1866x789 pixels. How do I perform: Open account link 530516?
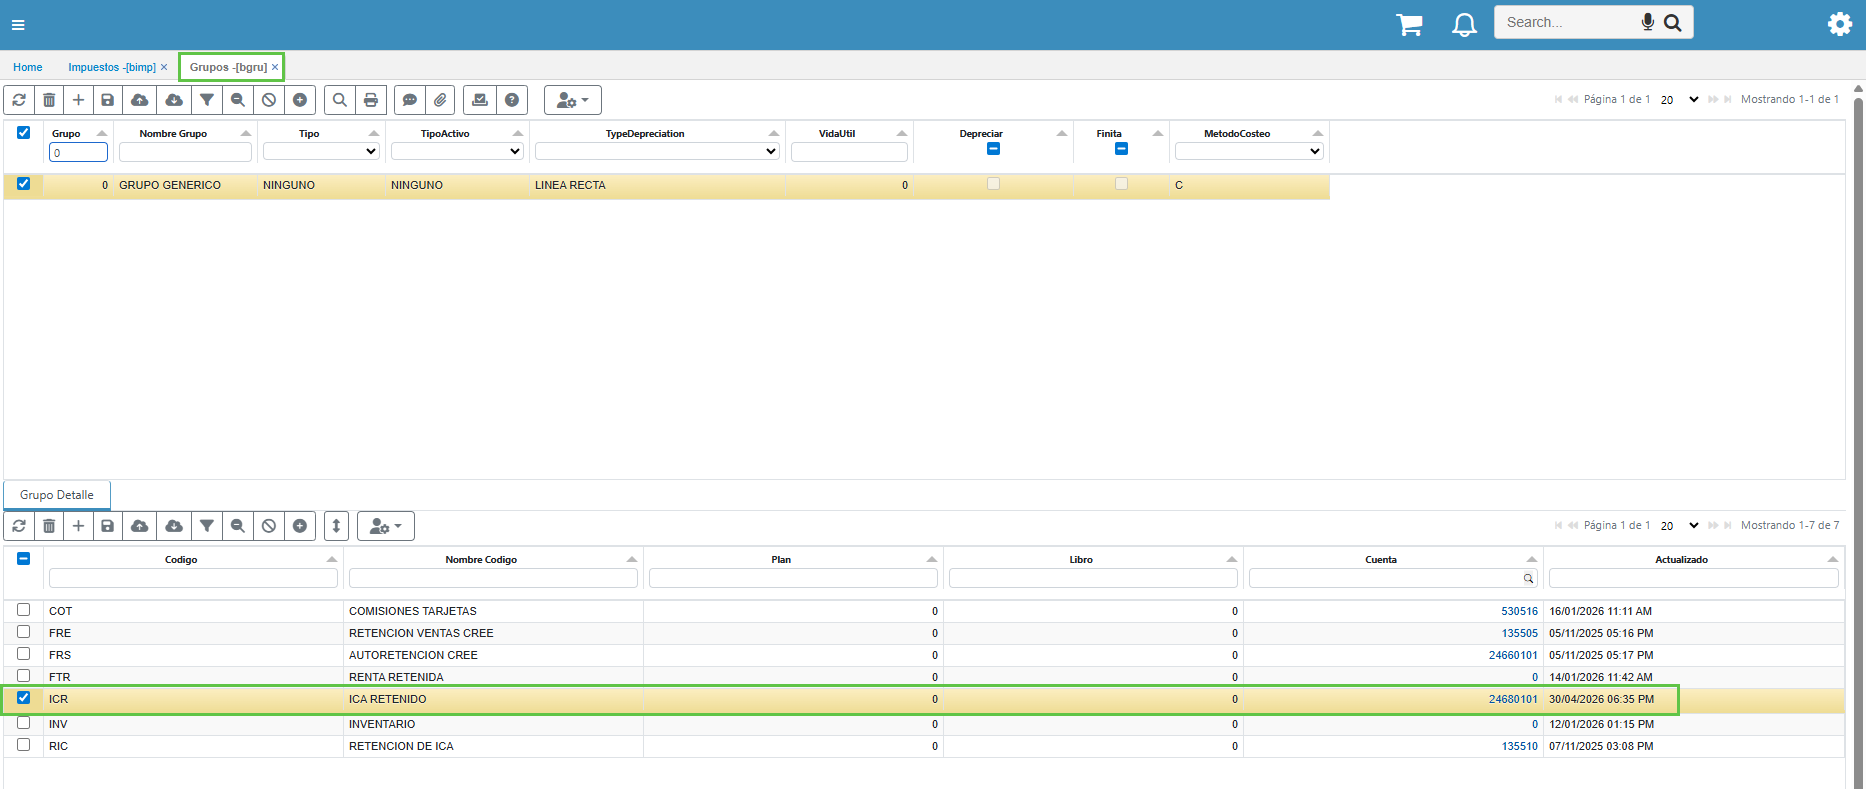point(1519,611)
